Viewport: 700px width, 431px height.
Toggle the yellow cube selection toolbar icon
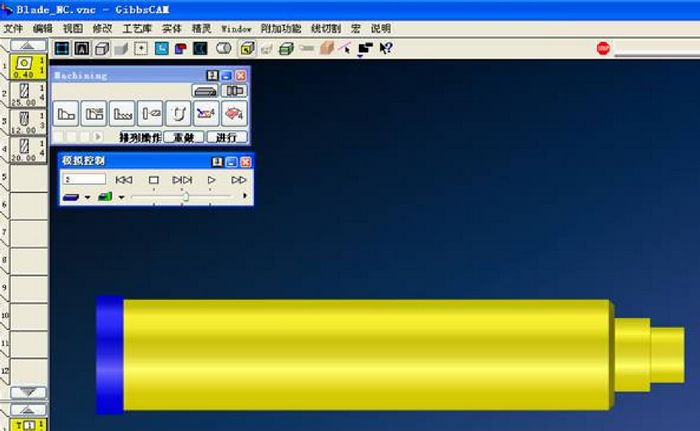(247, 48)
